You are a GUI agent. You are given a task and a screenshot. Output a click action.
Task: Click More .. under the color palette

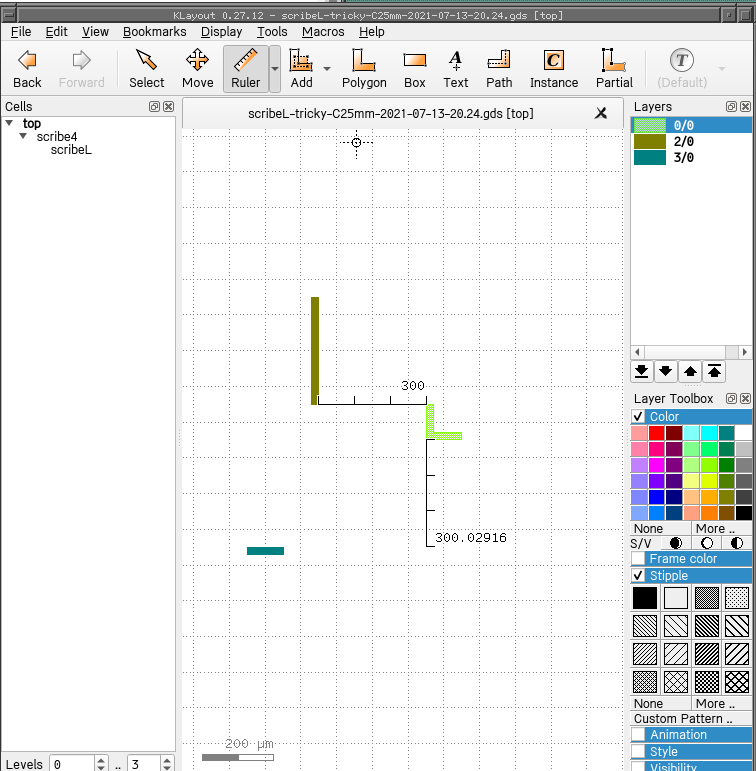point(722,529)
